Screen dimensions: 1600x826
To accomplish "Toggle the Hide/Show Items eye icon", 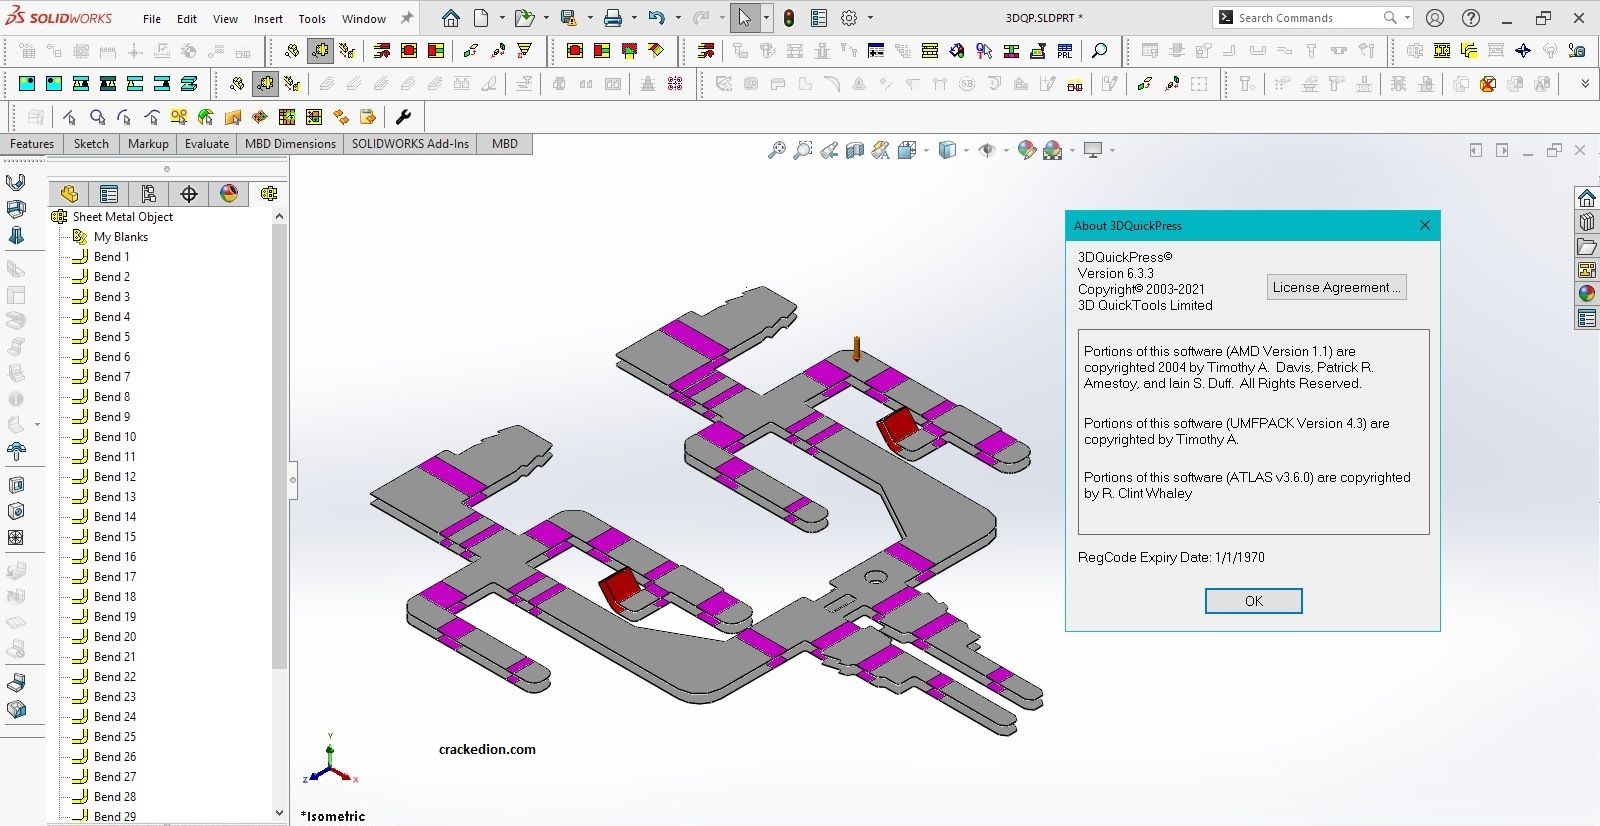I will coord(987,150).
